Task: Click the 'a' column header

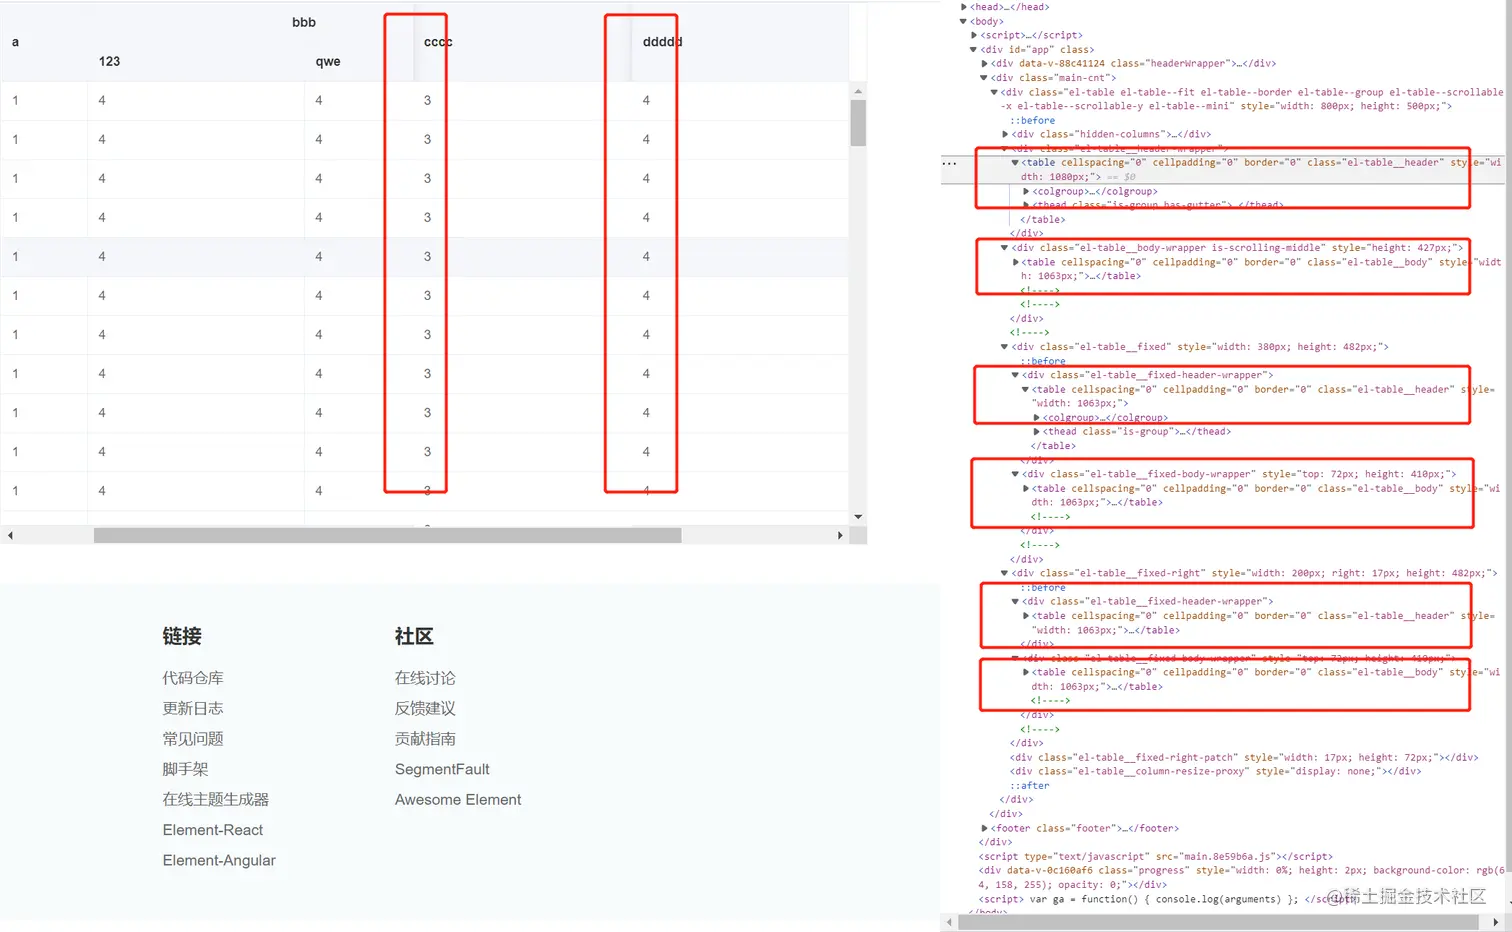Action: (15, 42)
